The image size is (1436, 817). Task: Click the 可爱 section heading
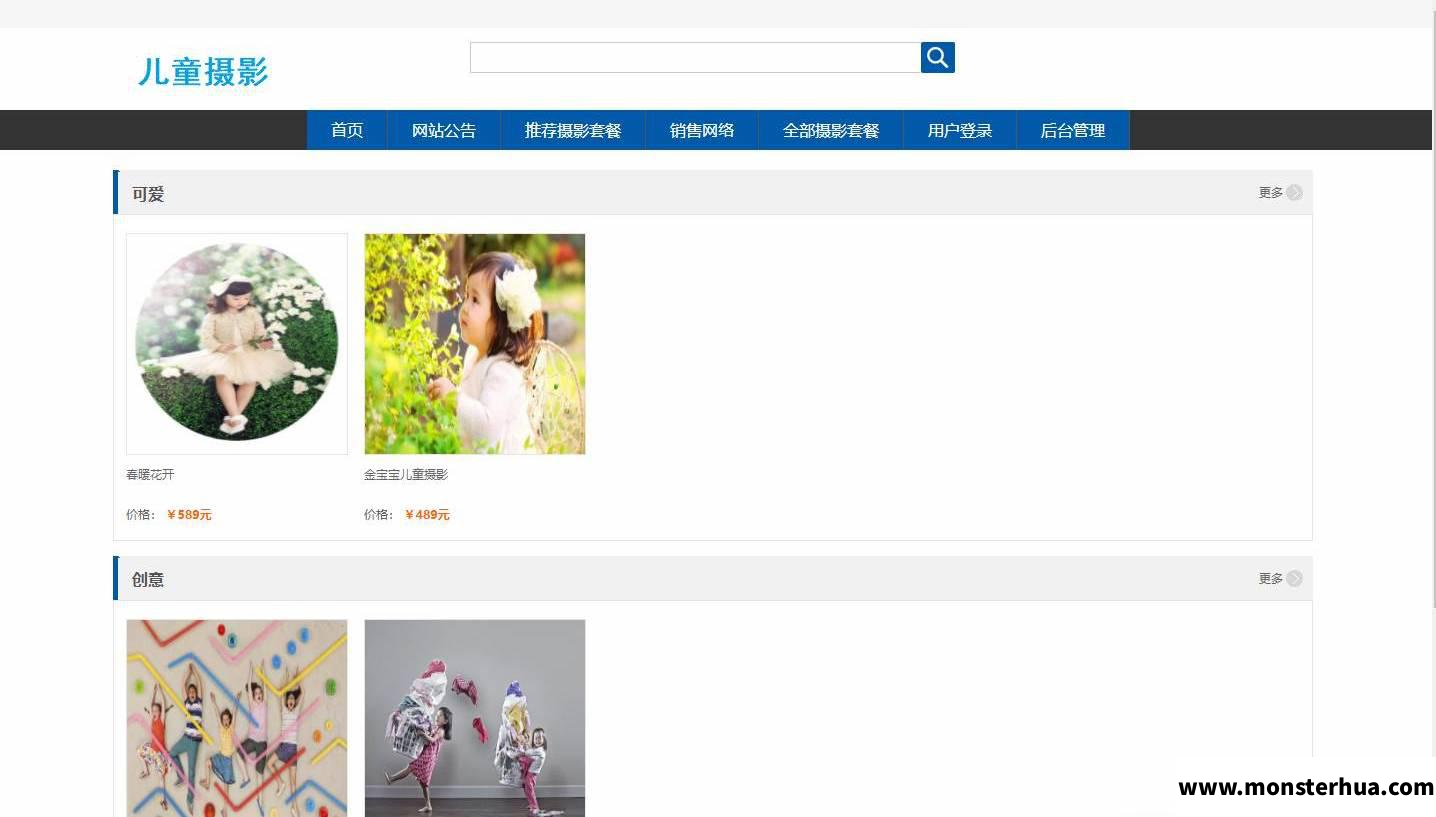[x=148, y=194]
